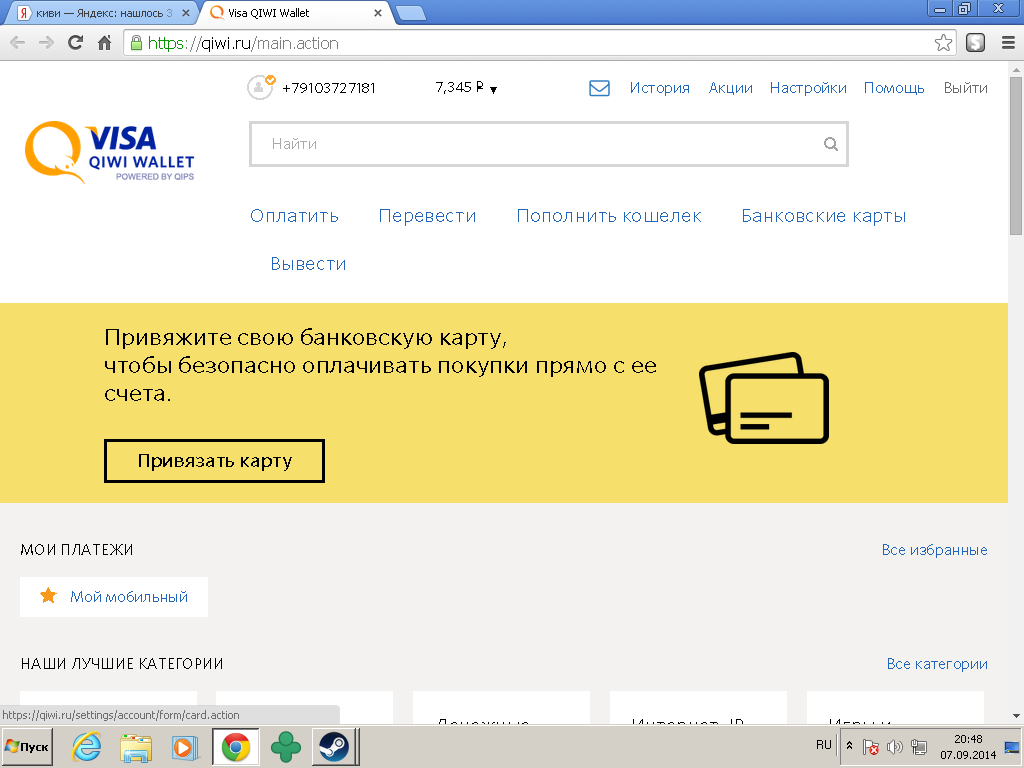Open the Помощь help link

click(x=894, y=88)
